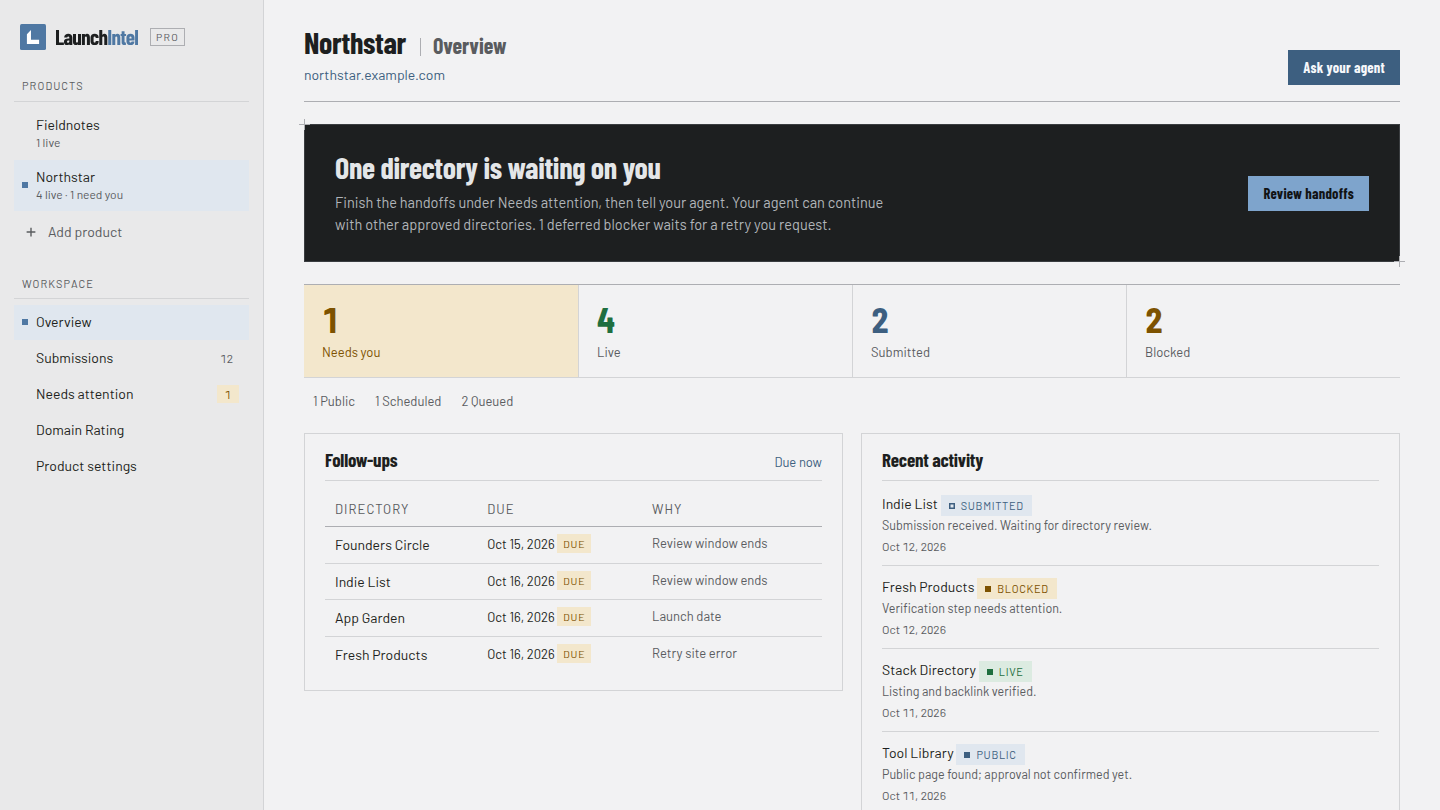Click the PUBLIC badge next to Tool Library
The width and height of the screenshot is (1440, 810).
click(x=990, y=755)
